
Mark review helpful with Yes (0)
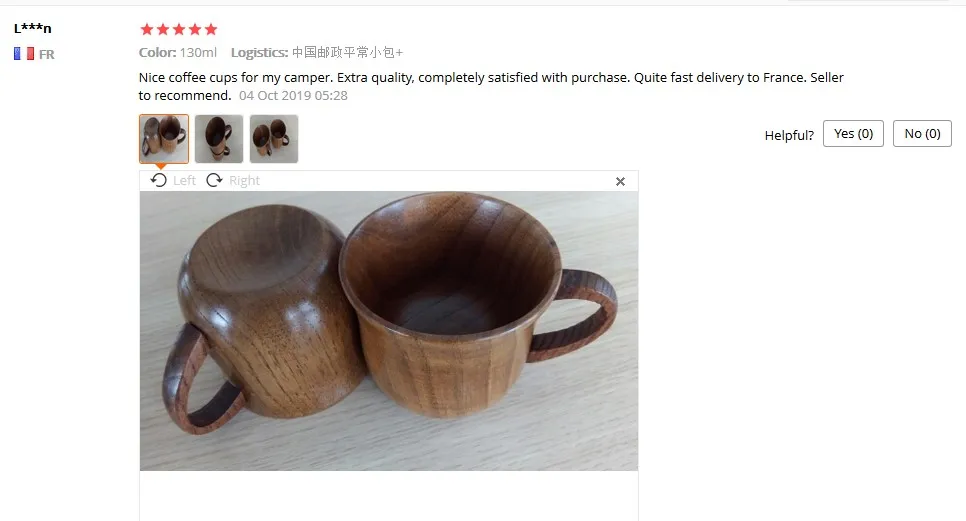click(853, 134)
